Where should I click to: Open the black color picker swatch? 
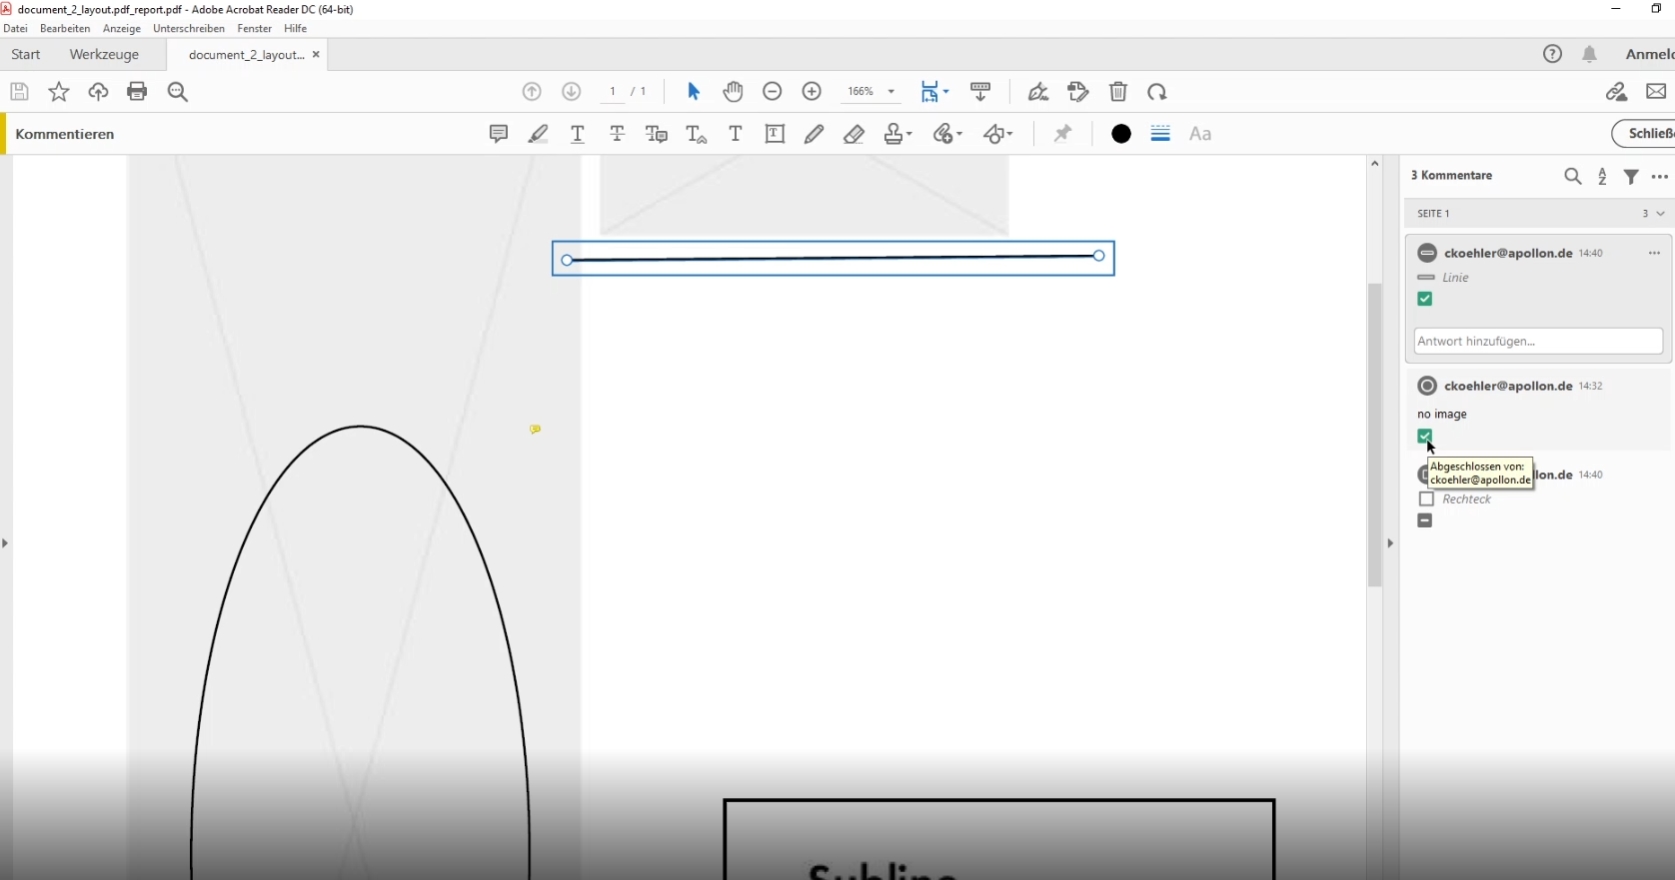(1121, 134)
